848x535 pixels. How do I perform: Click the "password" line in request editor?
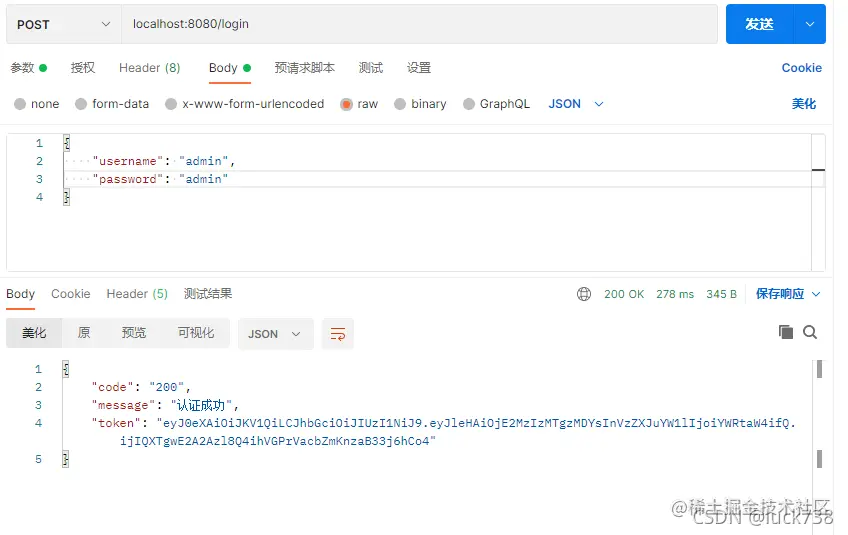pos(161,179)
